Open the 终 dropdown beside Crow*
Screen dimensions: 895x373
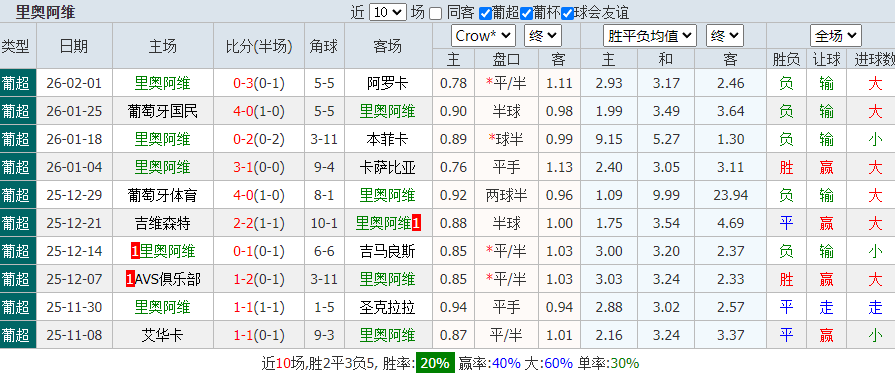[x=543, y=36]
